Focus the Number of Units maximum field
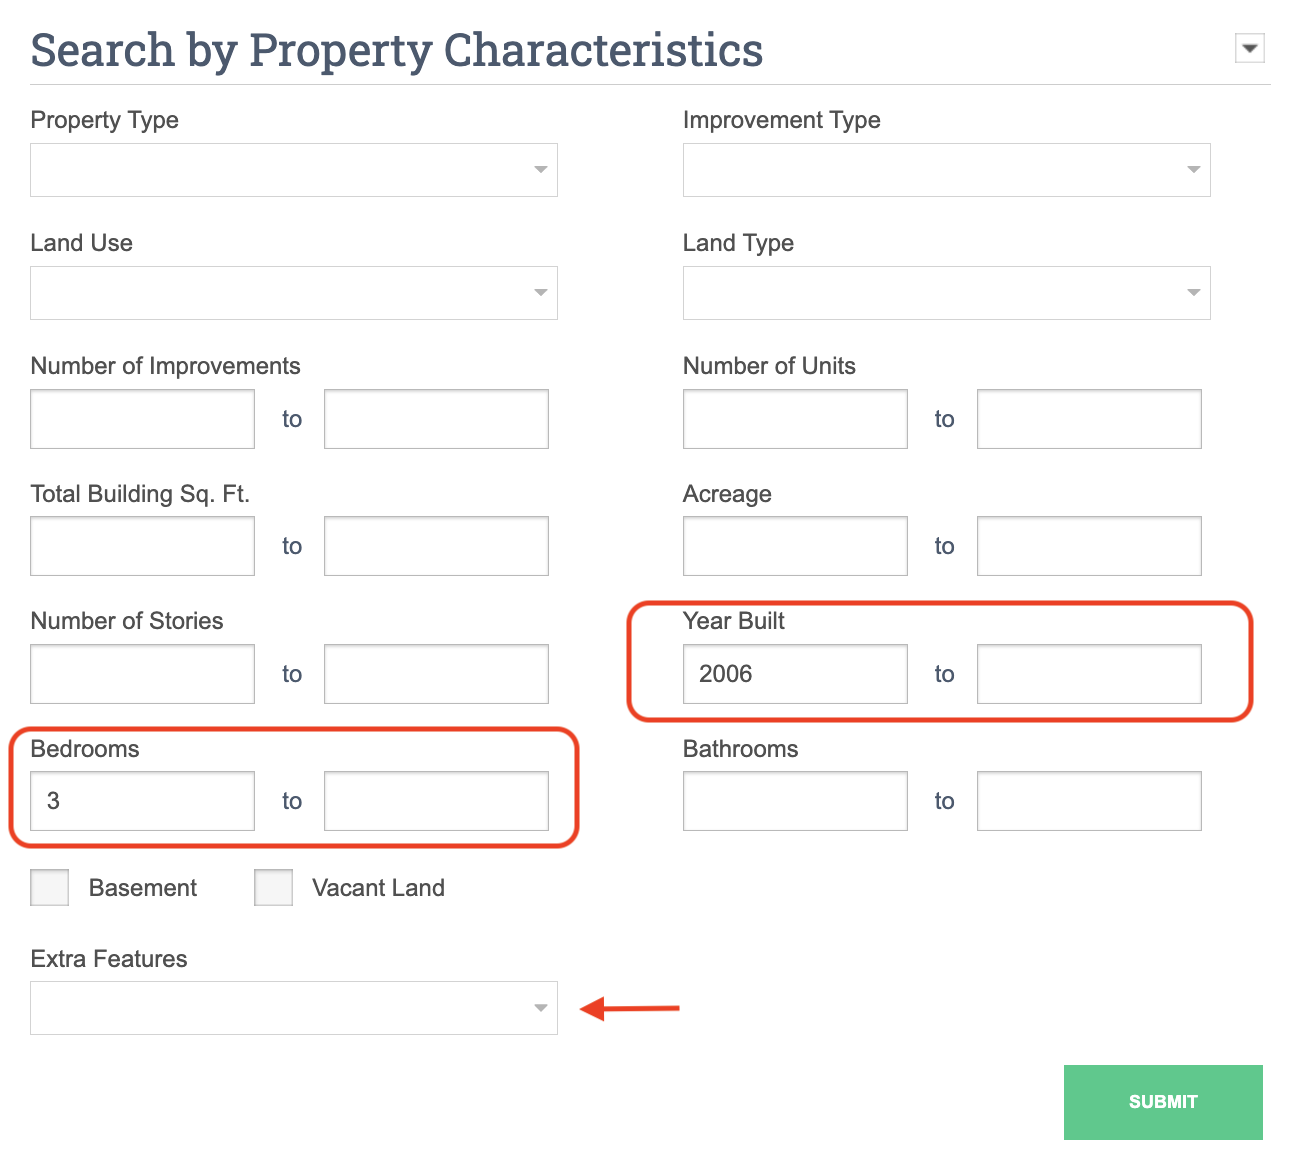This screenshot has width=1310, height=1168. coord(1089,419)
